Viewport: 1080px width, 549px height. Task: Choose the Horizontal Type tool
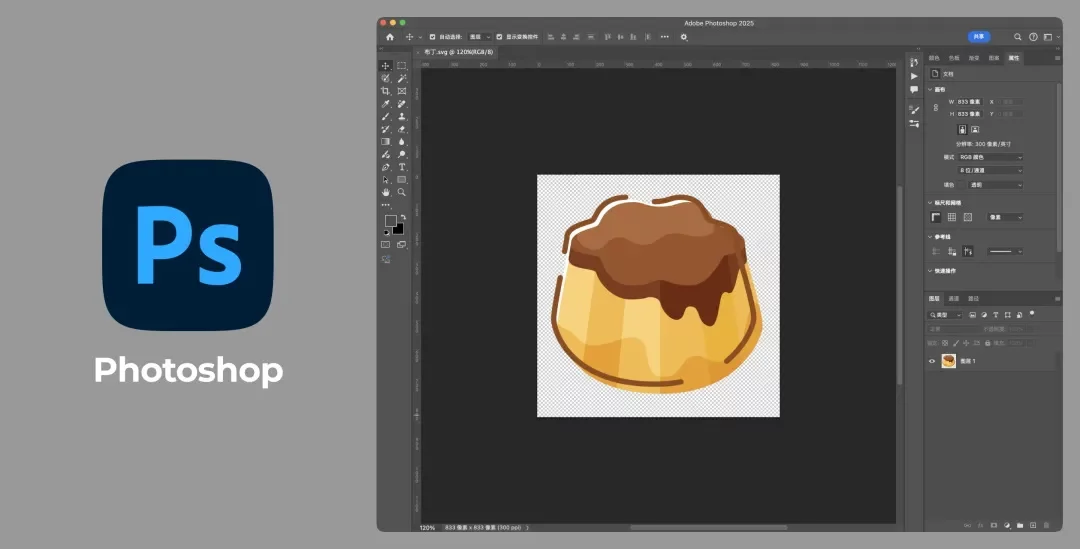coord(402,167)
